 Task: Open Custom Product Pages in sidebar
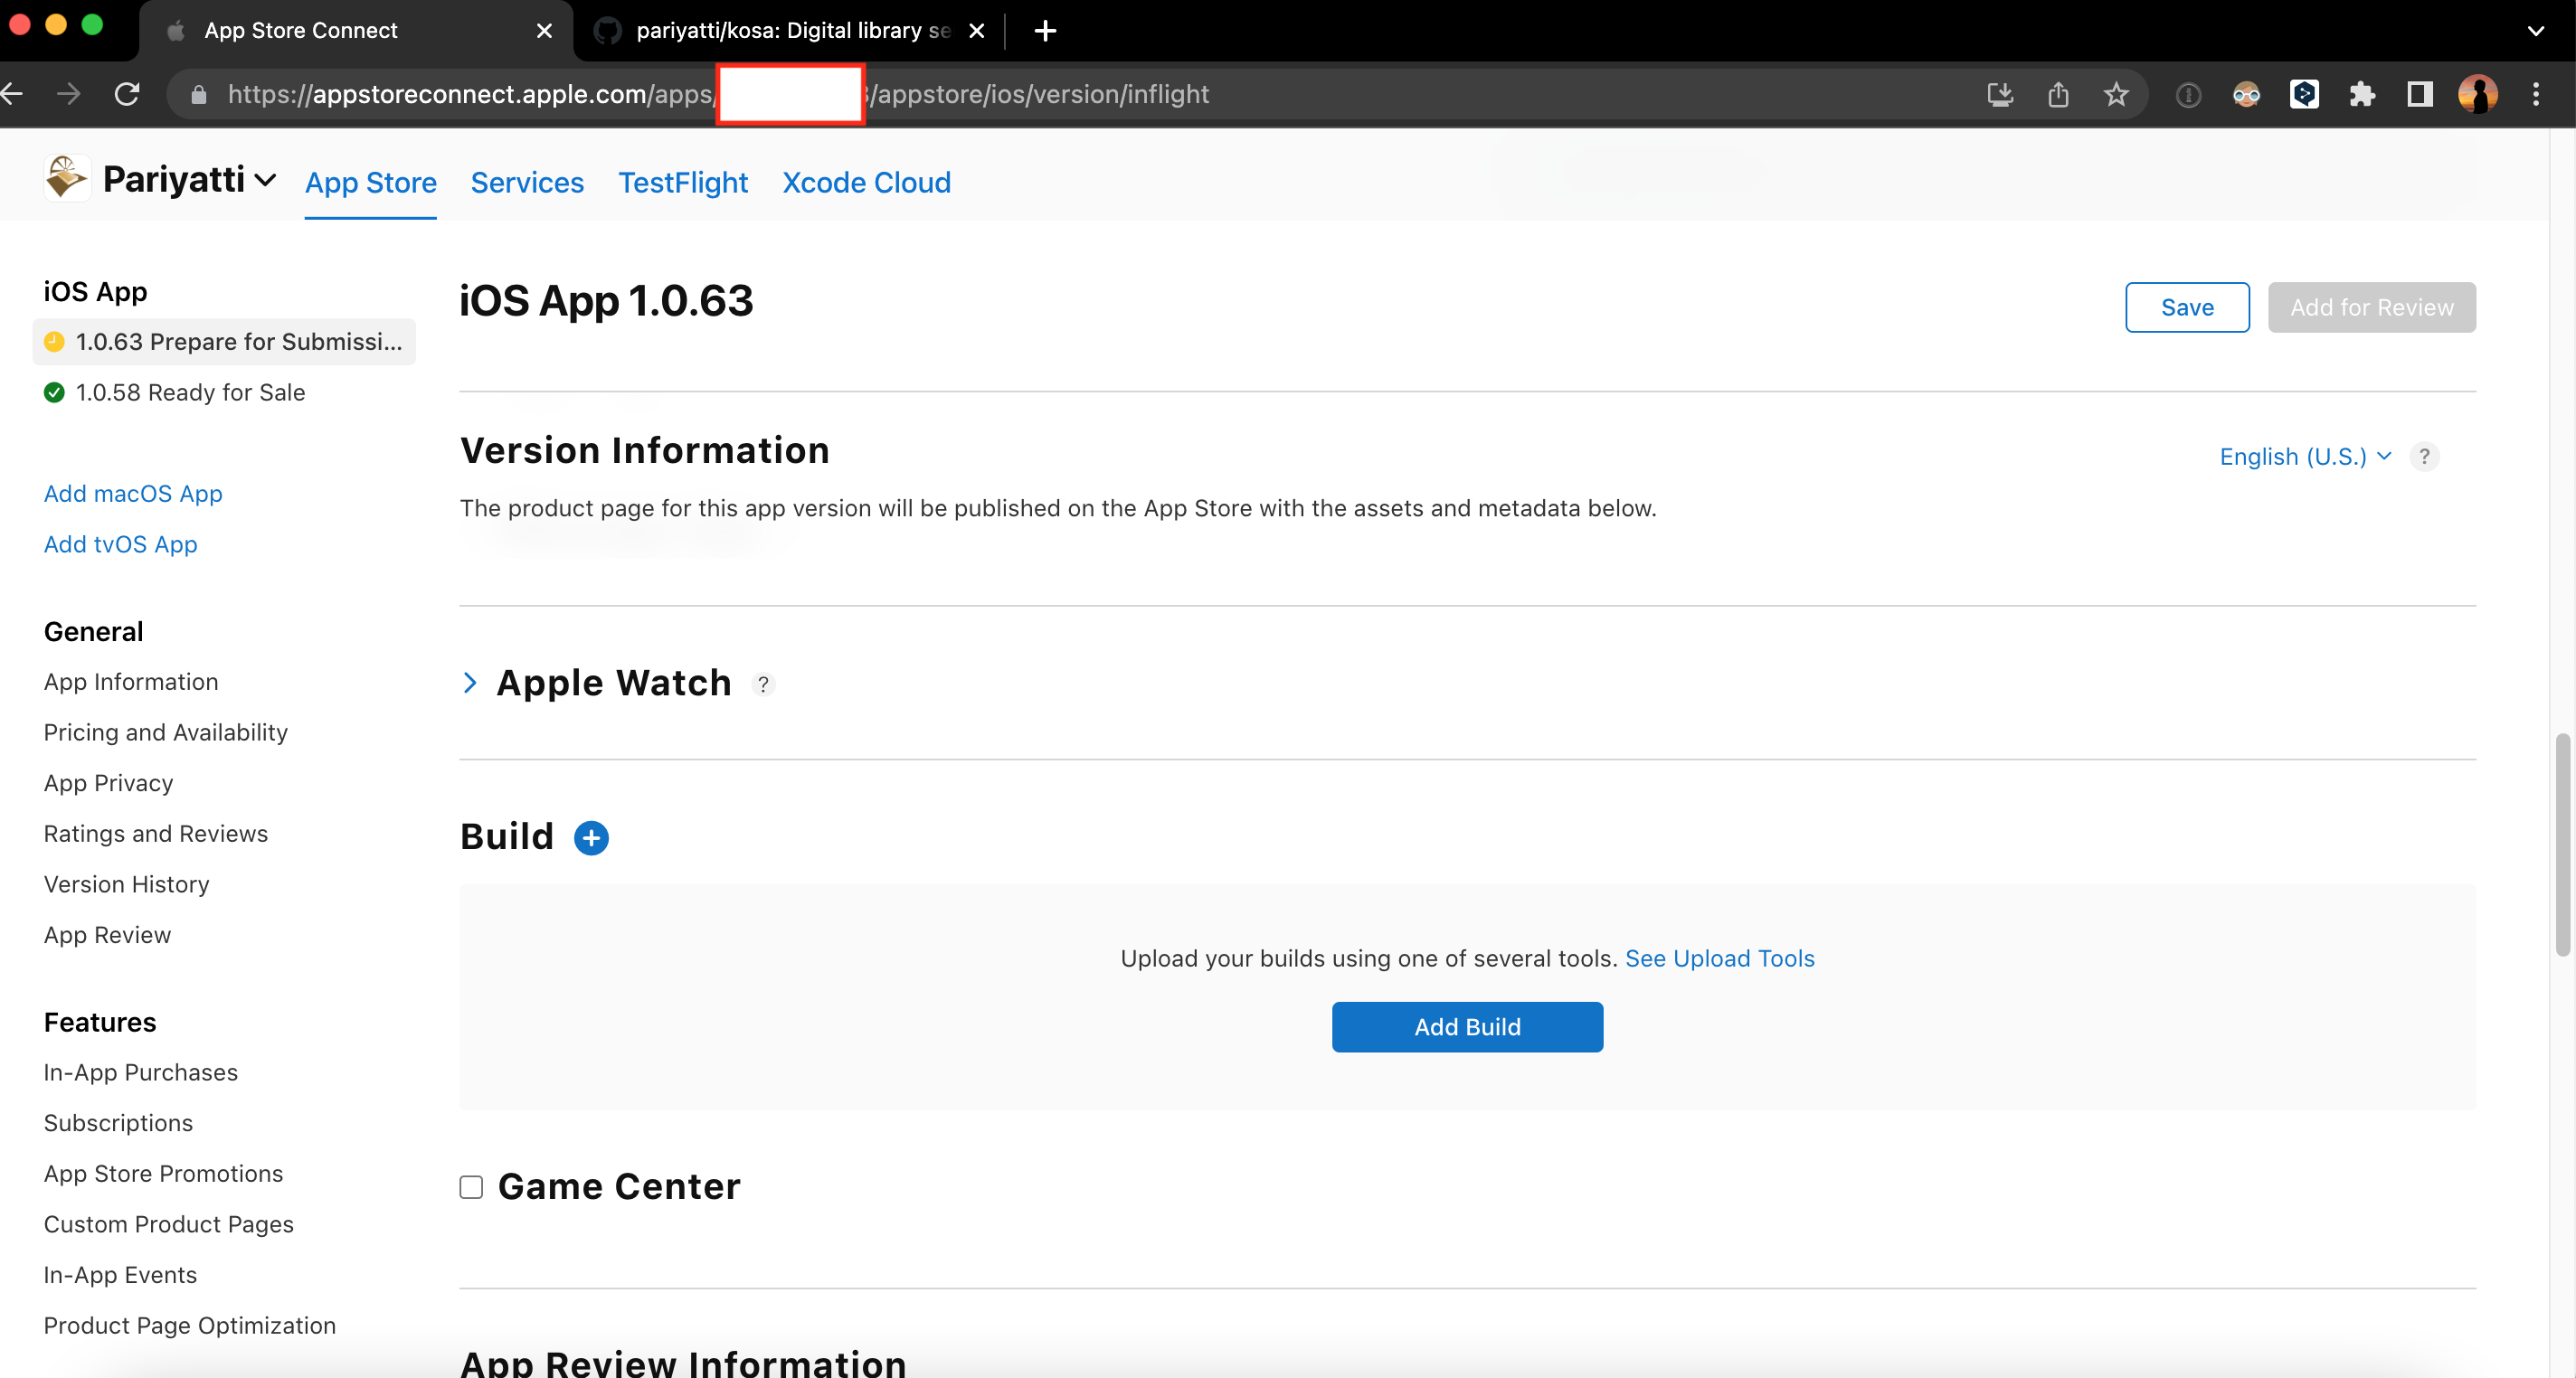click(x=169, y=1225)
